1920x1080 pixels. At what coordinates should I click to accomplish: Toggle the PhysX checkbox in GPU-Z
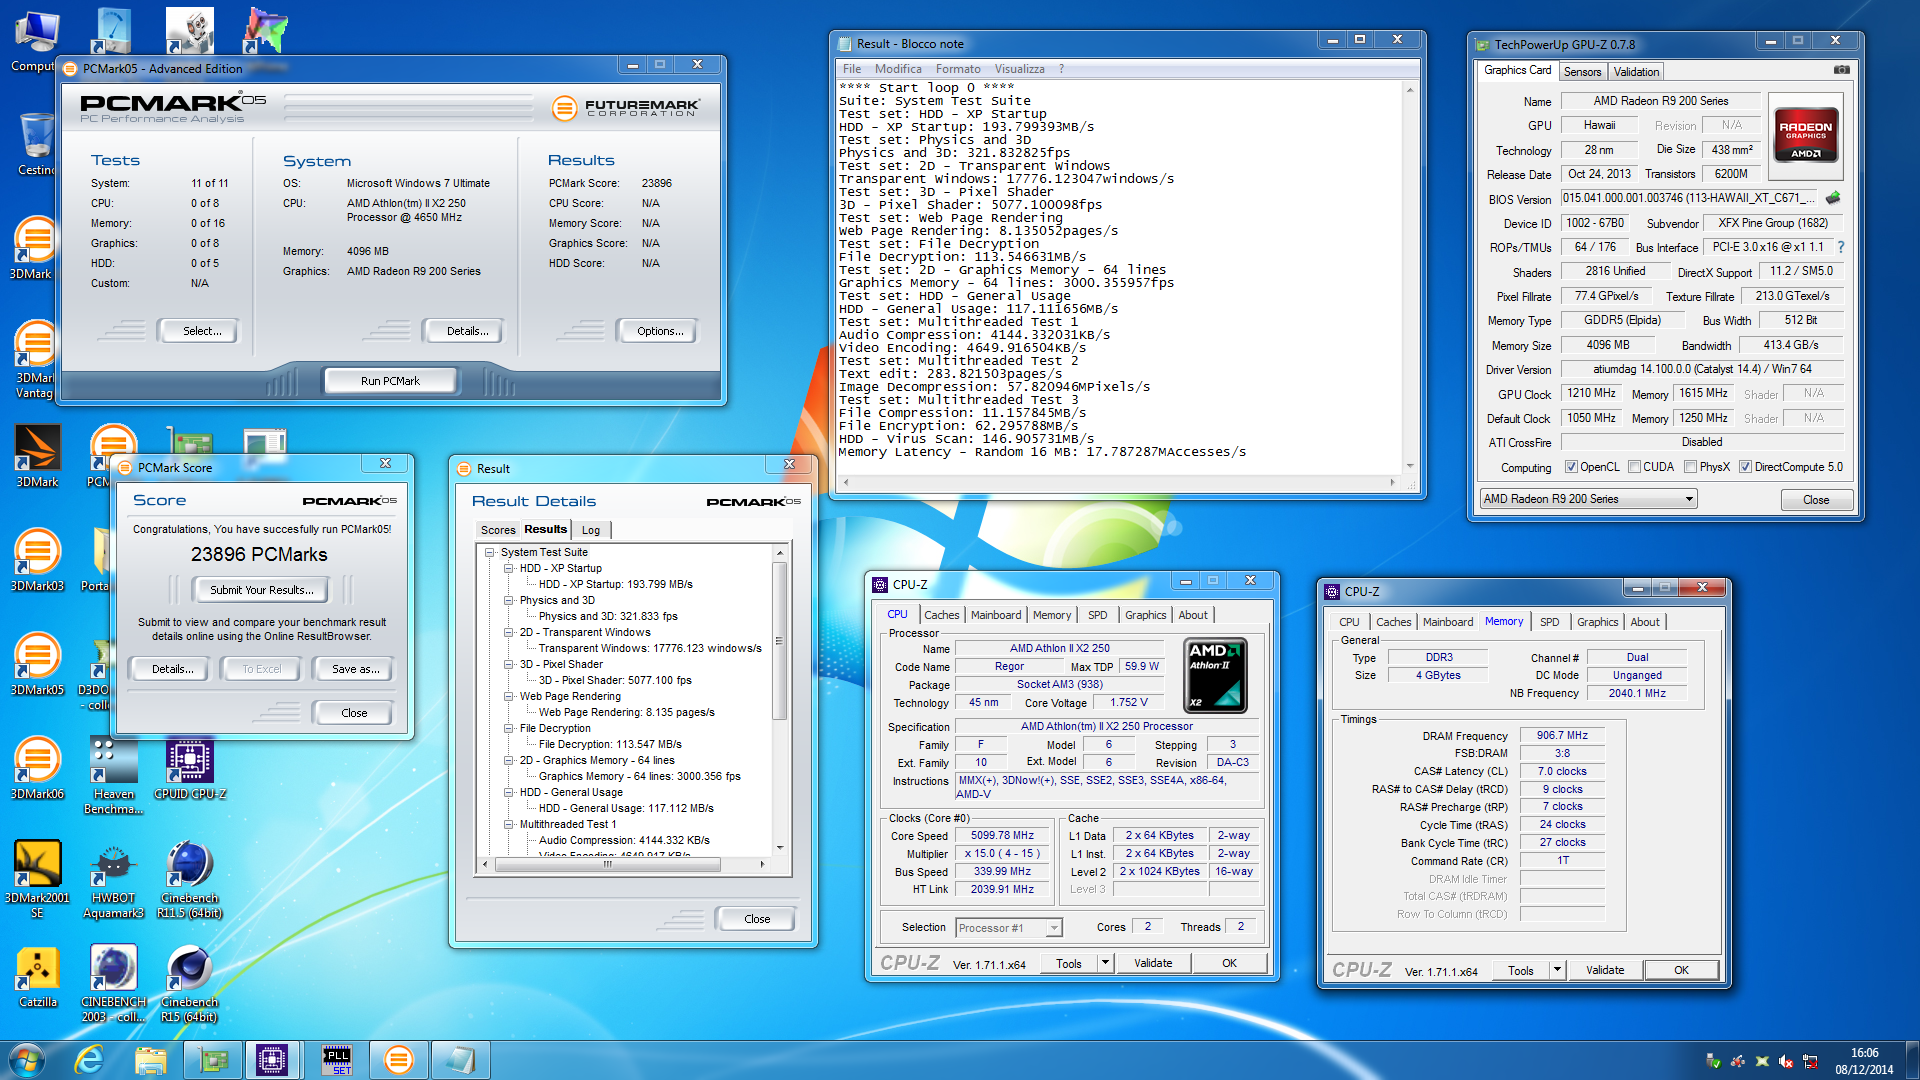(x=1690, y=467)
